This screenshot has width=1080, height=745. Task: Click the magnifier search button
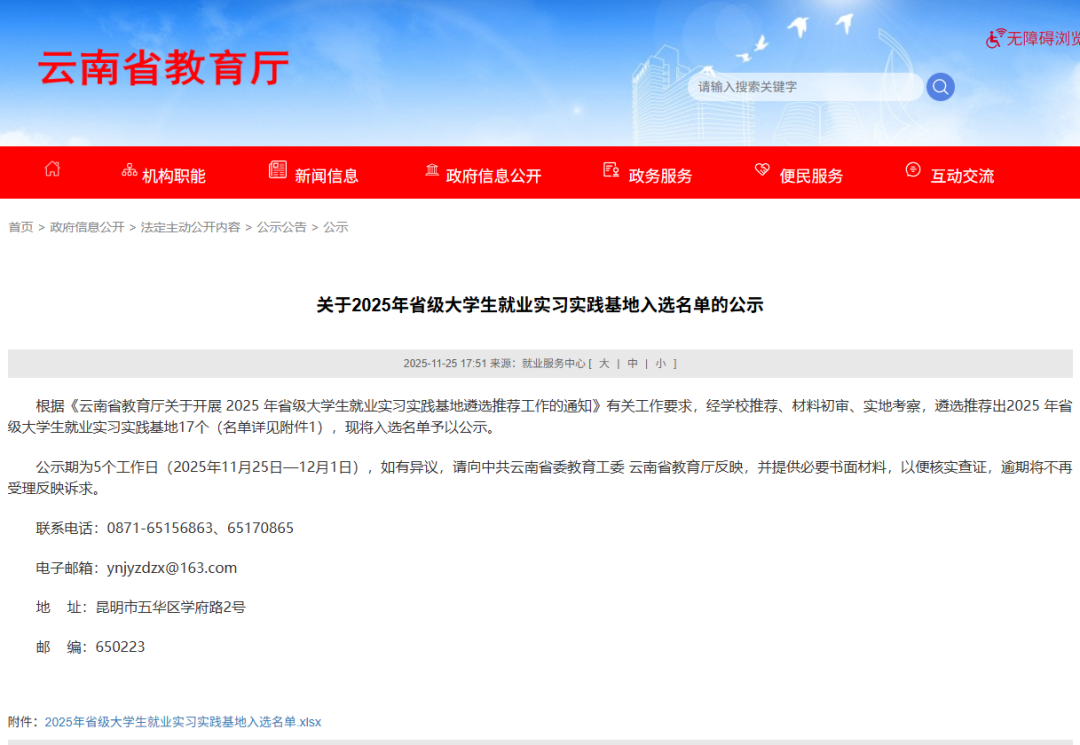[939, 87]
